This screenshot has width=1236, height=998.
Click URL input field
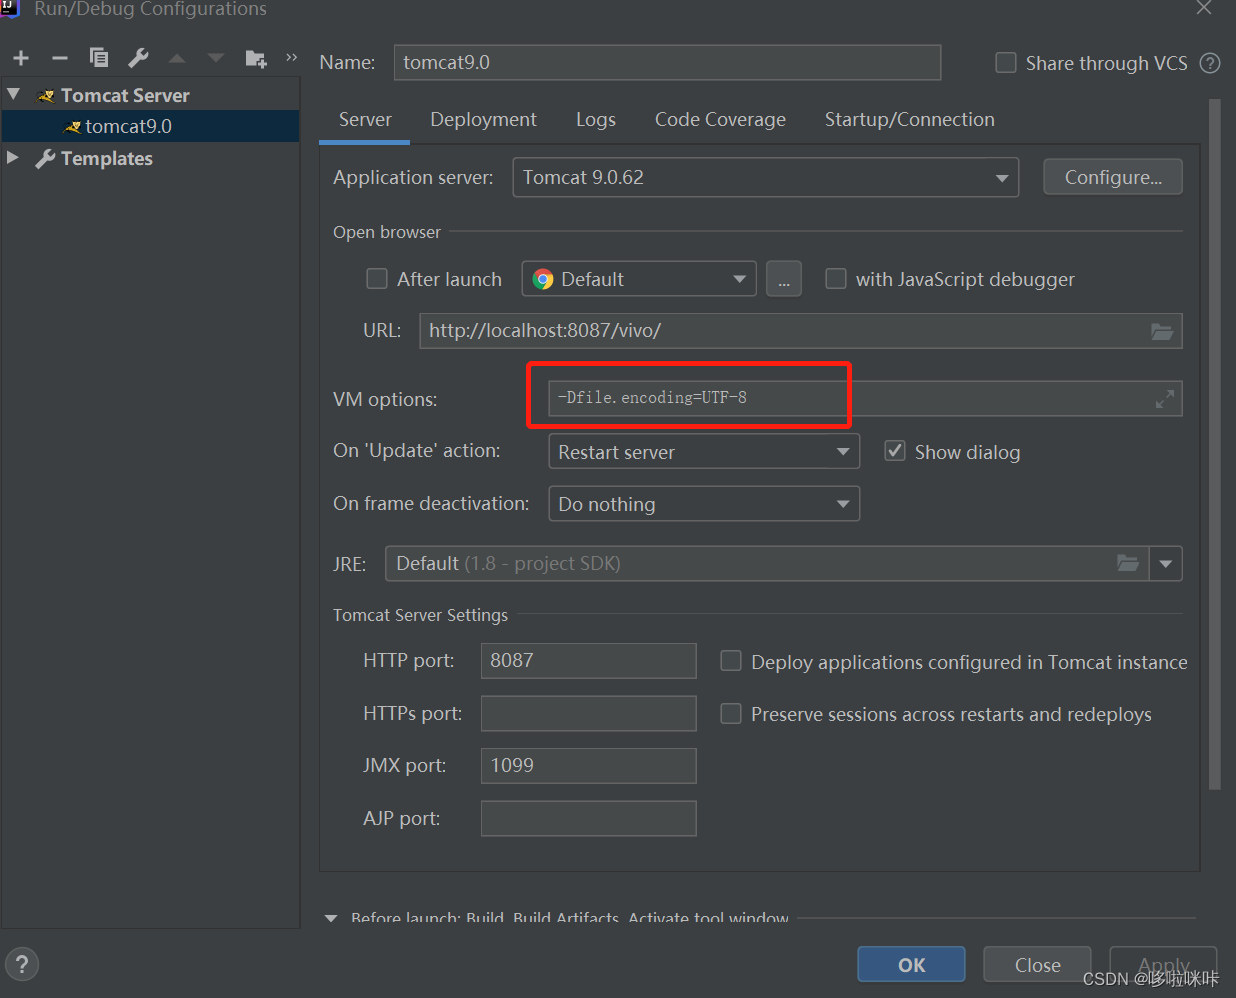(x=800, y=331)
